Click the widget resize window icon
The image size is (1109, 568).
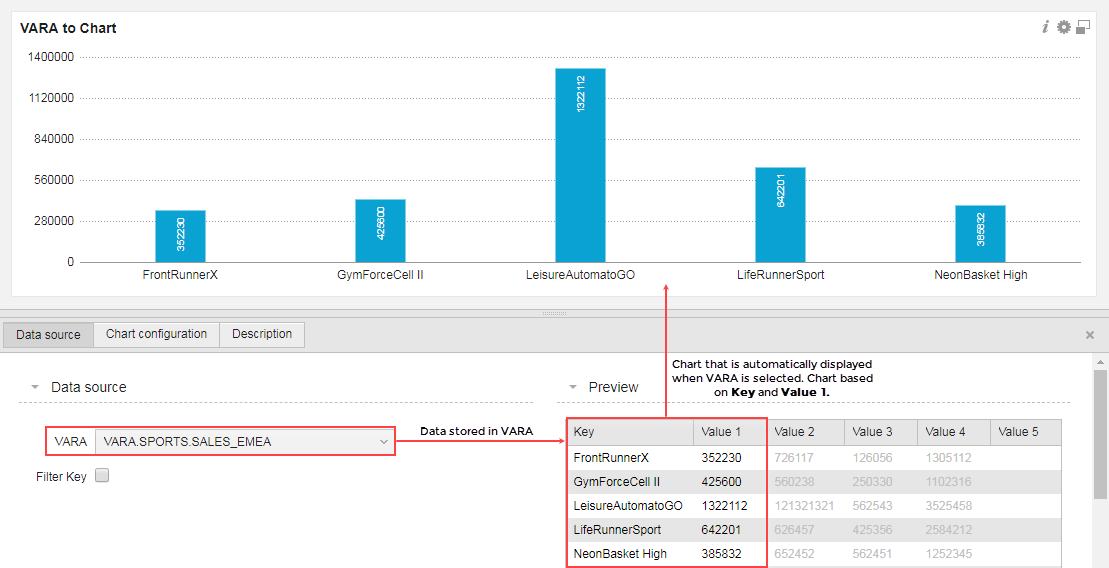pyautogui.click(x=1083, y=28)
